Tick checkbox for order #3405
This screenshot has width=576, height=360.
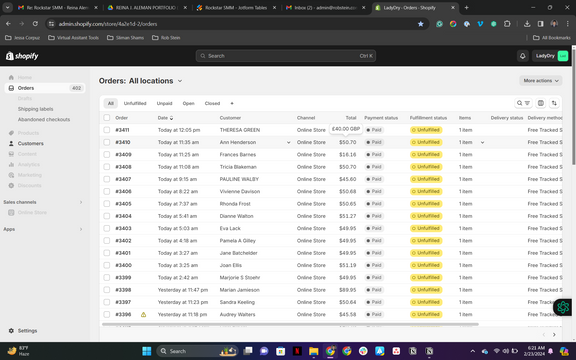[107, 204]
